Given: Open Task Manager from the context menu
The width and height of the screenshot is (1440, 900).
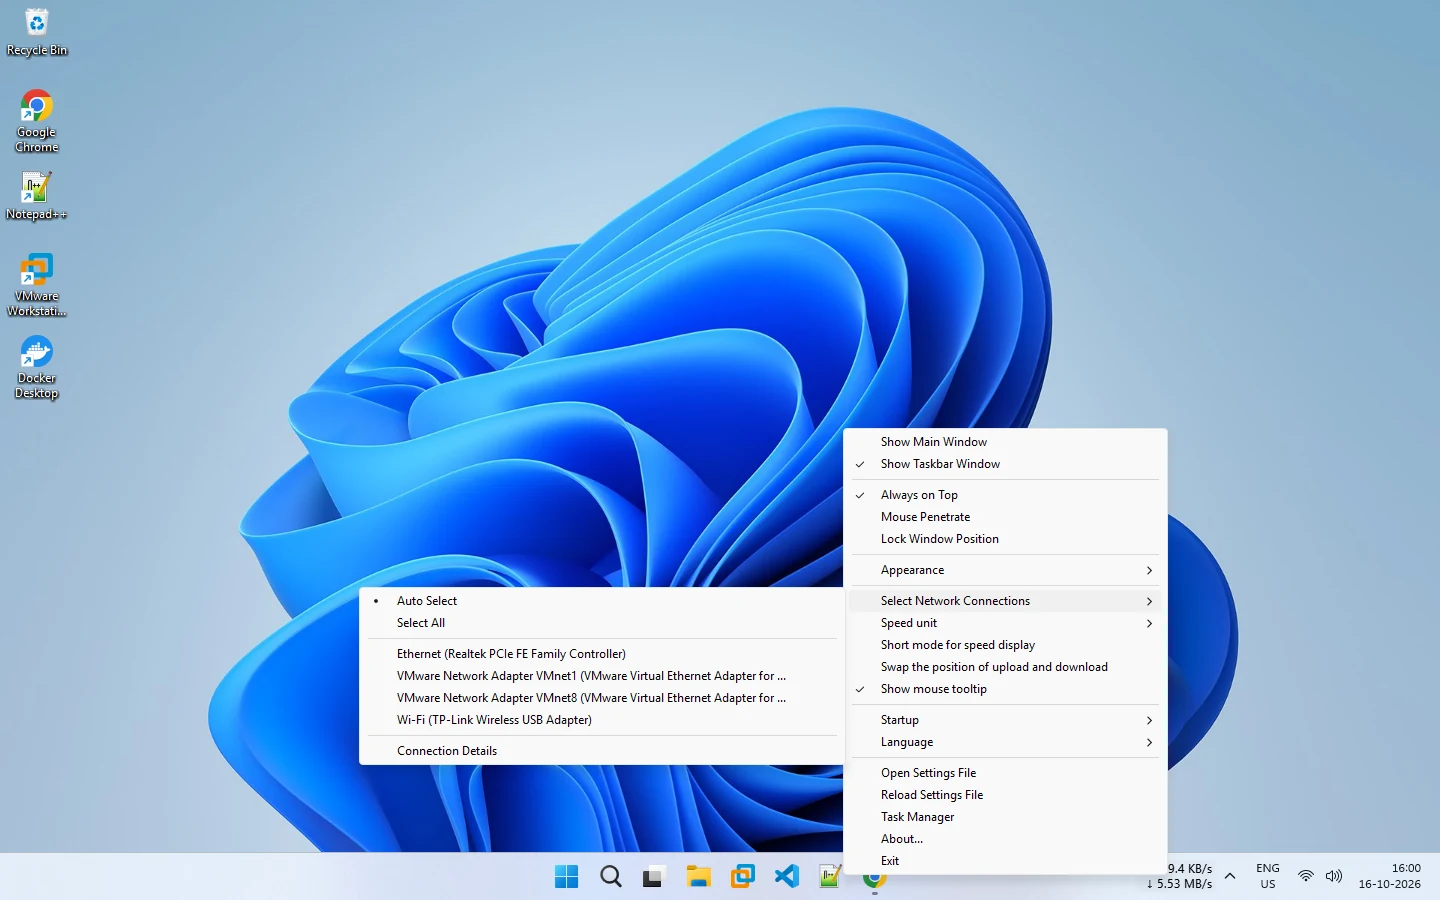Looking at the screenshot, I should (1005, 817).
